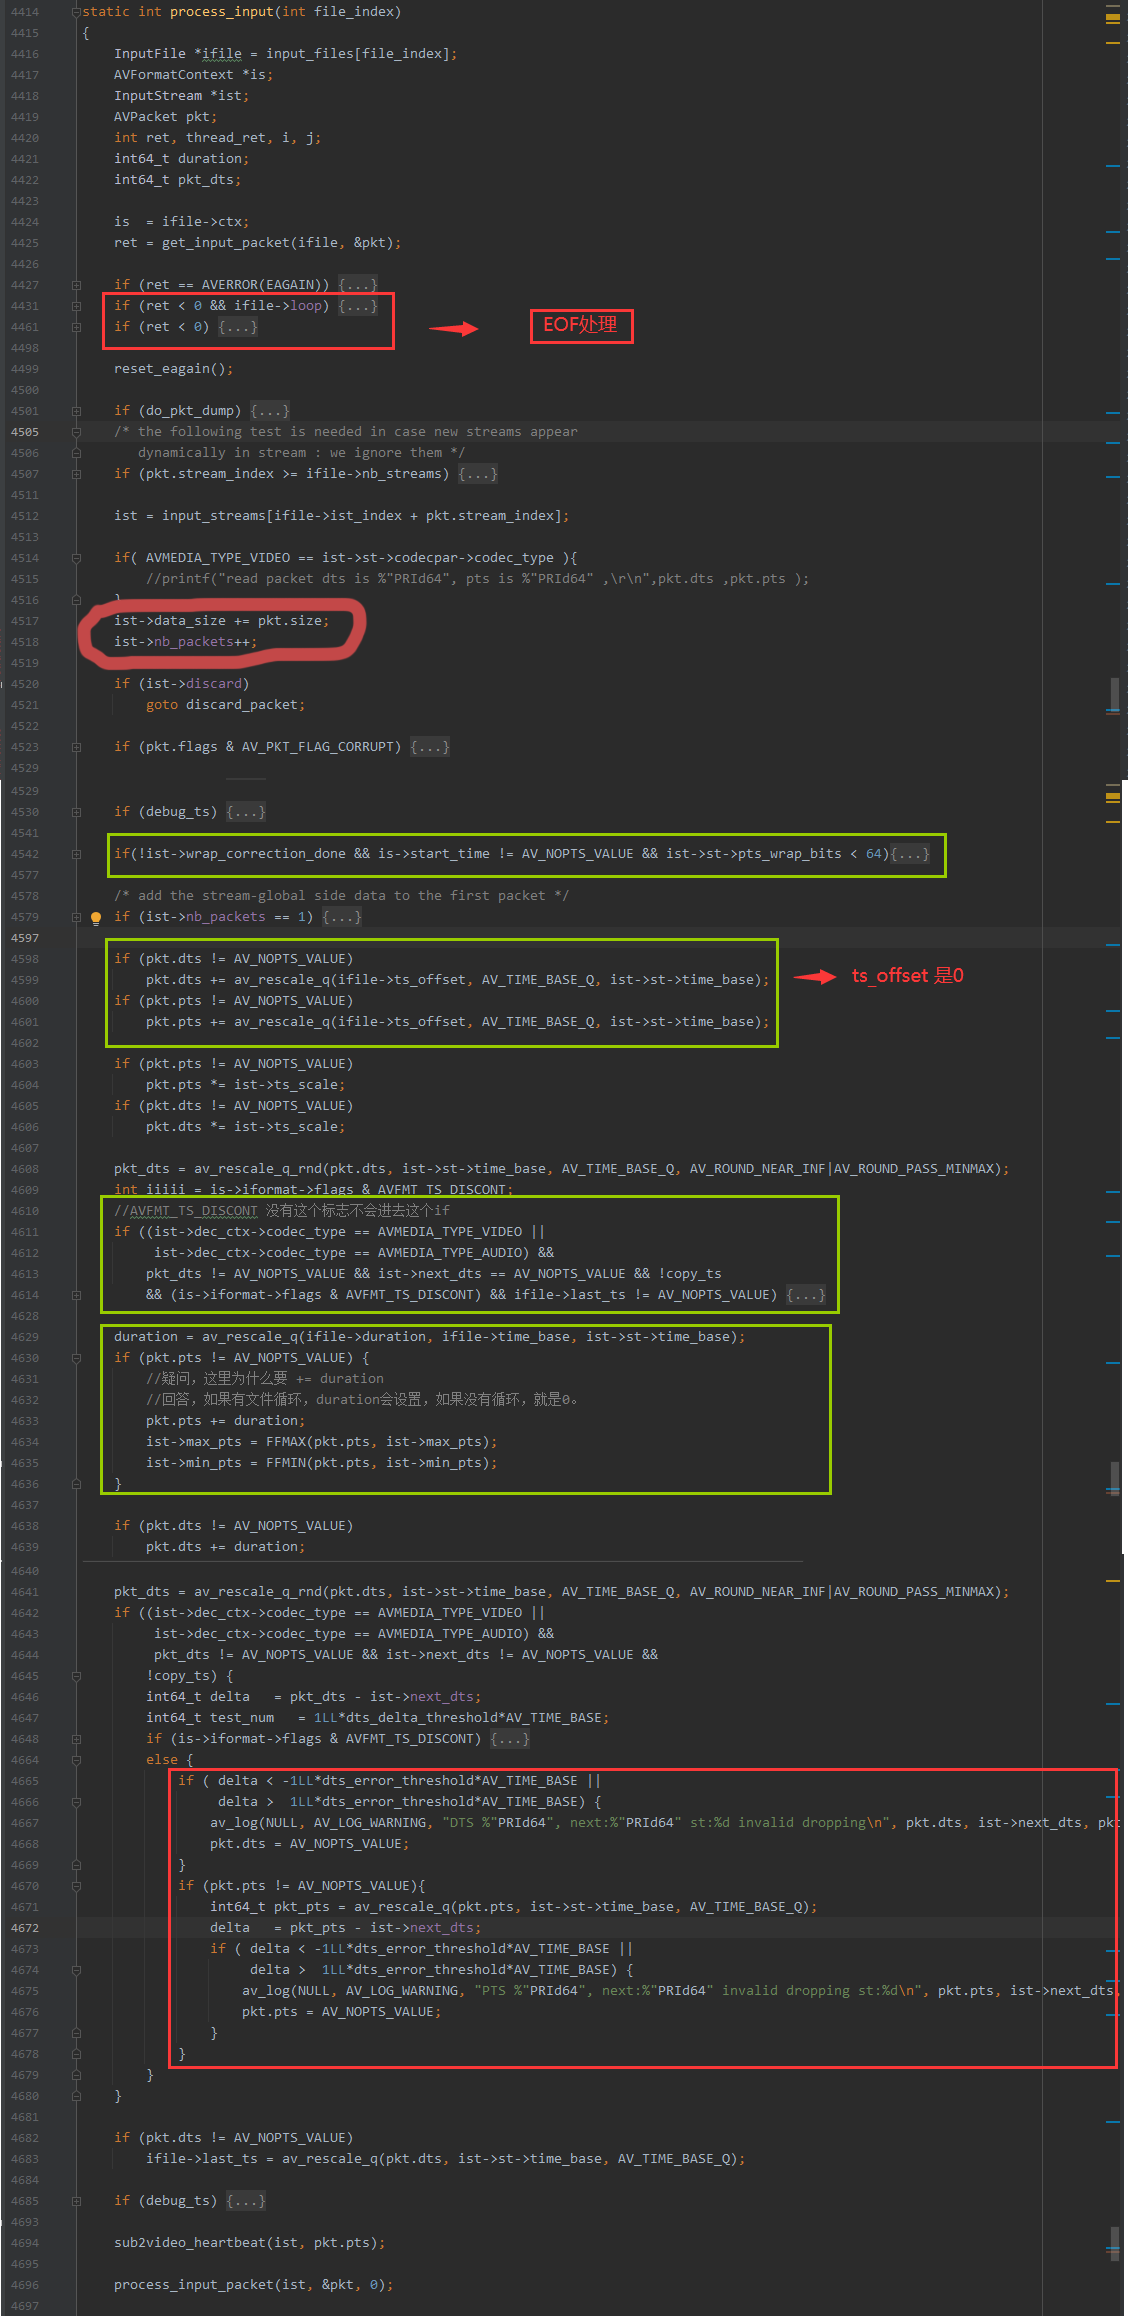Click line number 4672 in the gutter

coord(25,1928)
